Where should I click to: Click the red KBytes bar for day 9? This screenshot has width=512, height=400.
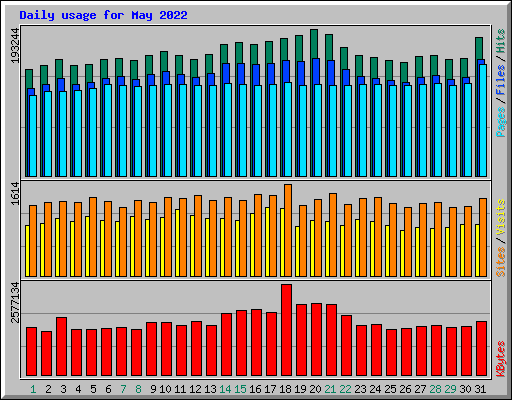[x=151, y=349]
